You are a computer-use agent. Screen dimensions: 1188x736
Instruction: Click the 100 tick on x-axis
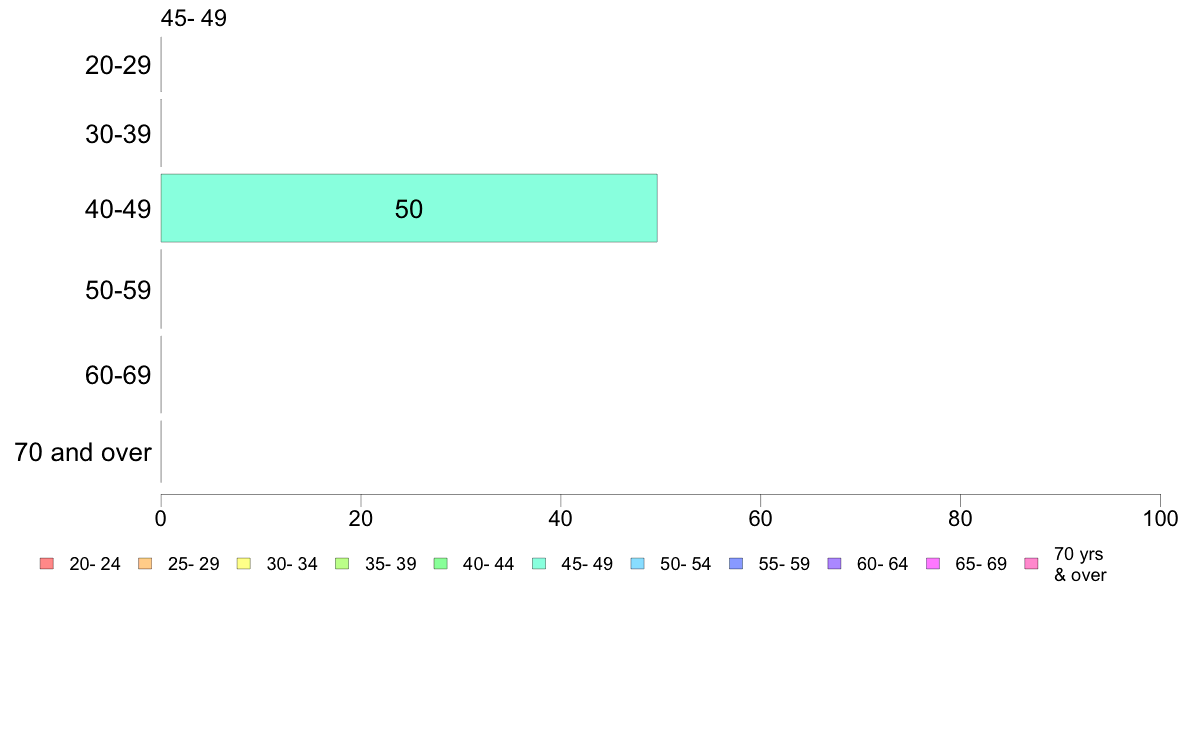click(x=1160, y=518)
